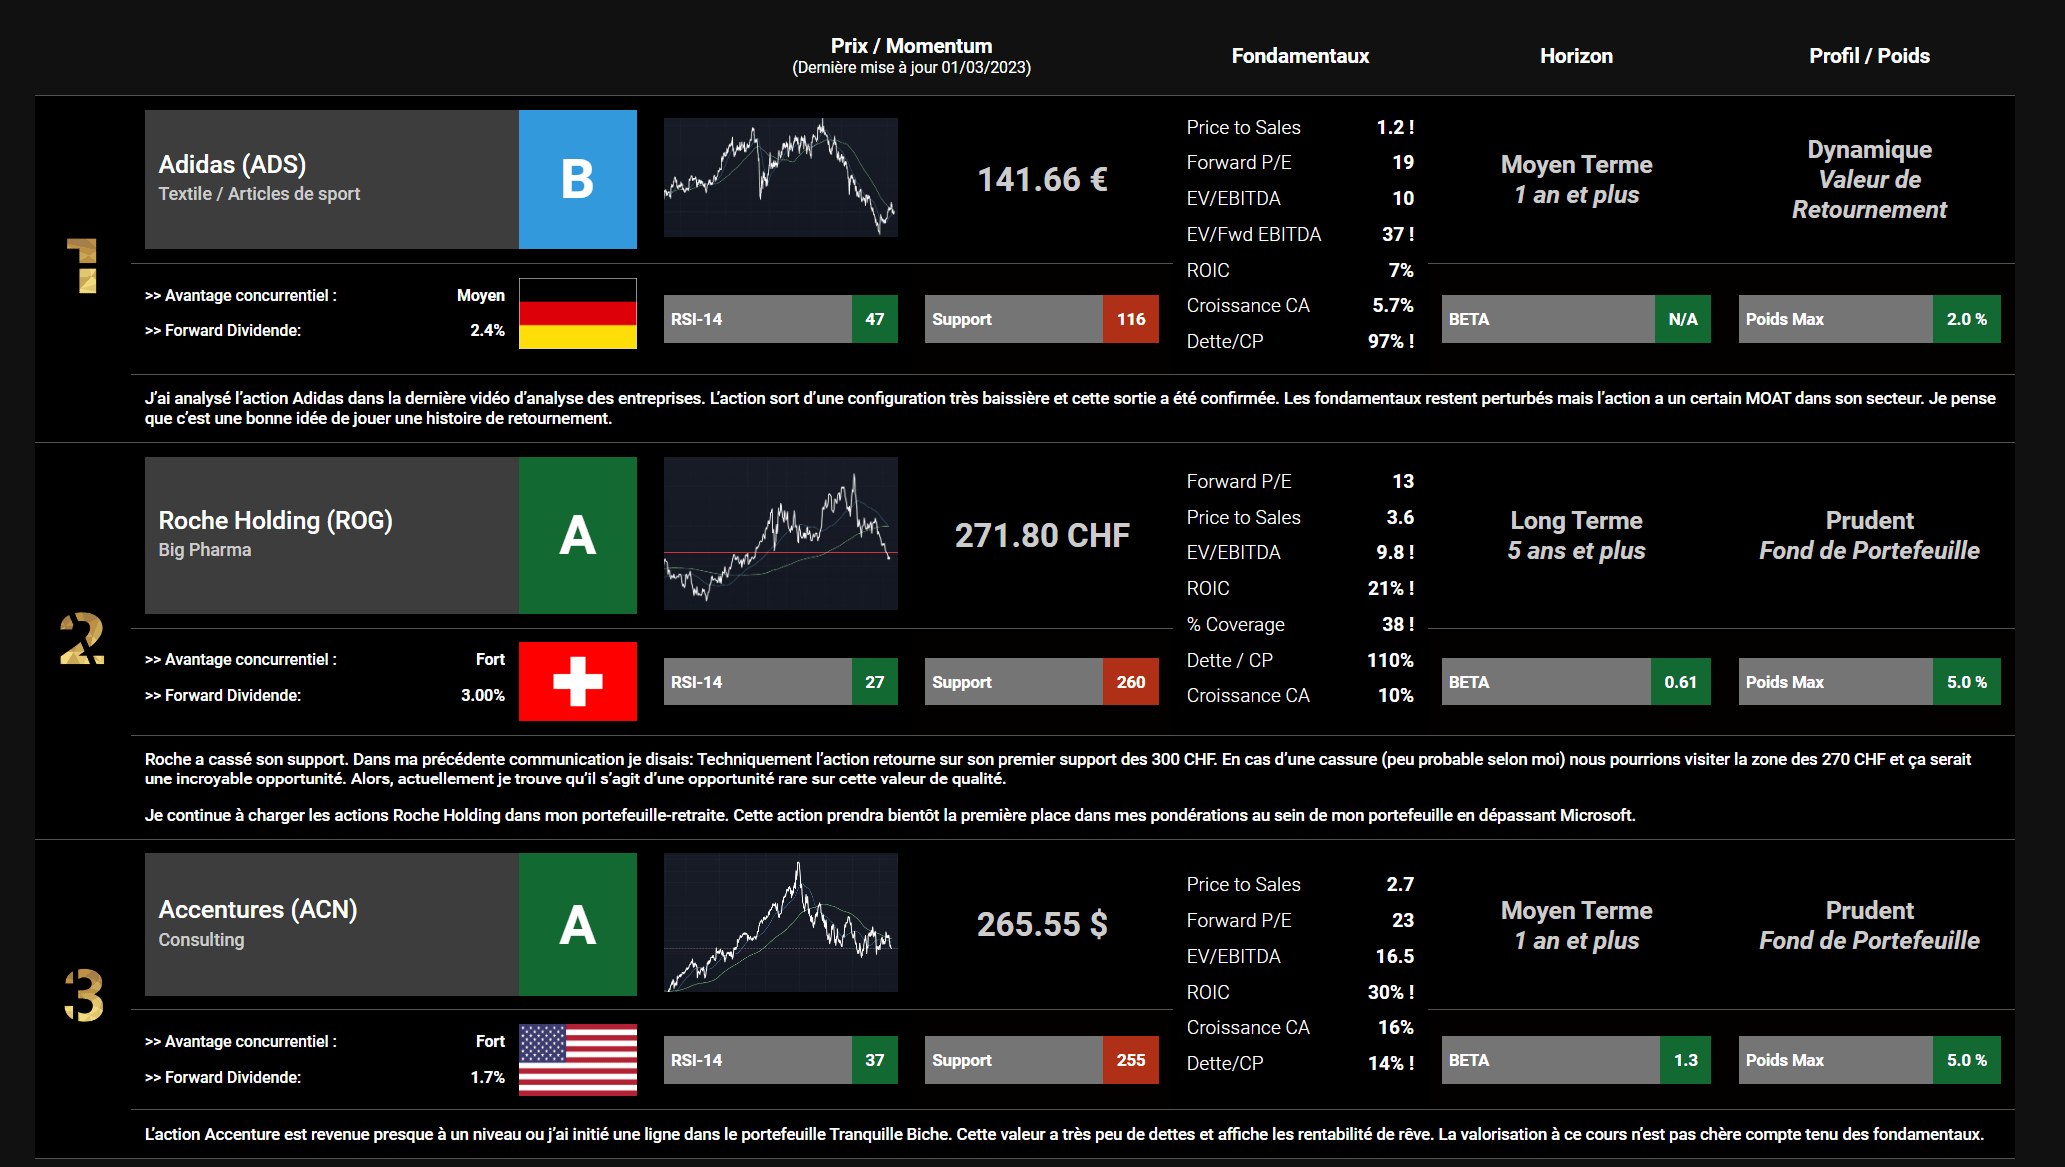Screen dimensions: 2065x1167
Task: Click Adidas Dette/CP value 97% !
Action: 1391,341
